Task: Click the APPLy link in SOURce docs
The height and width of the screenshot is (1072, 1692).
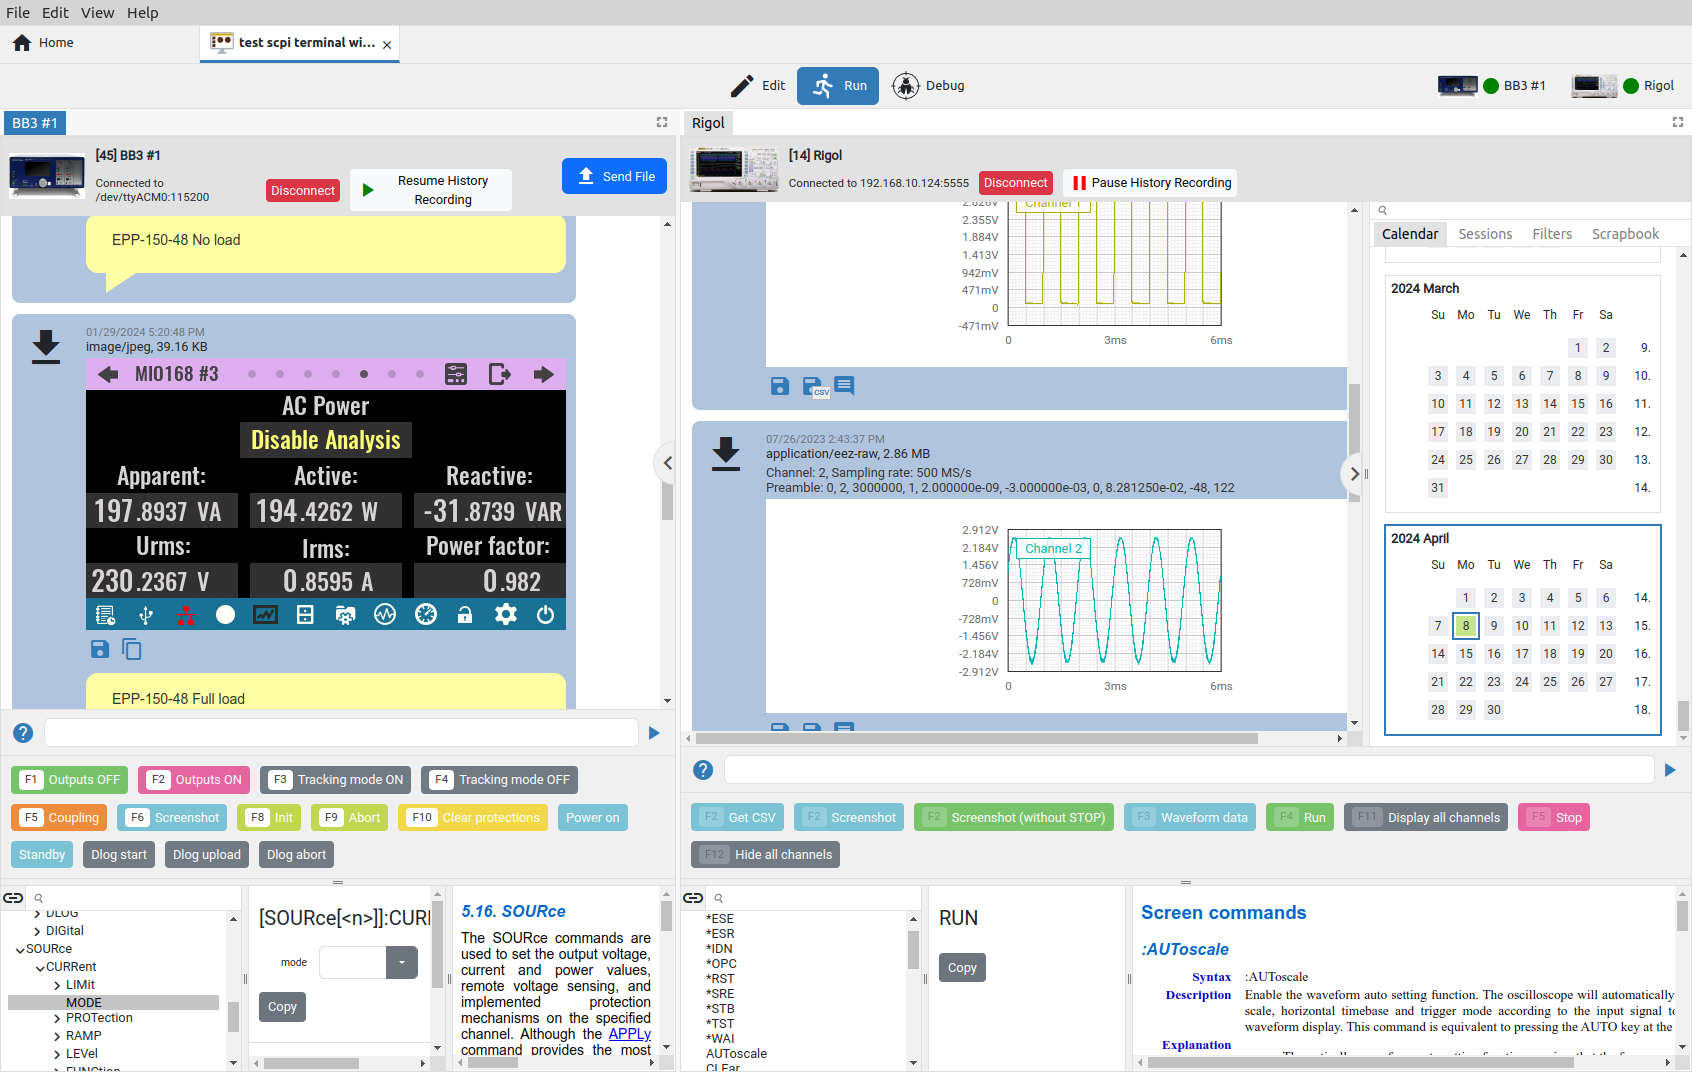Action: tap(630, 1034)
